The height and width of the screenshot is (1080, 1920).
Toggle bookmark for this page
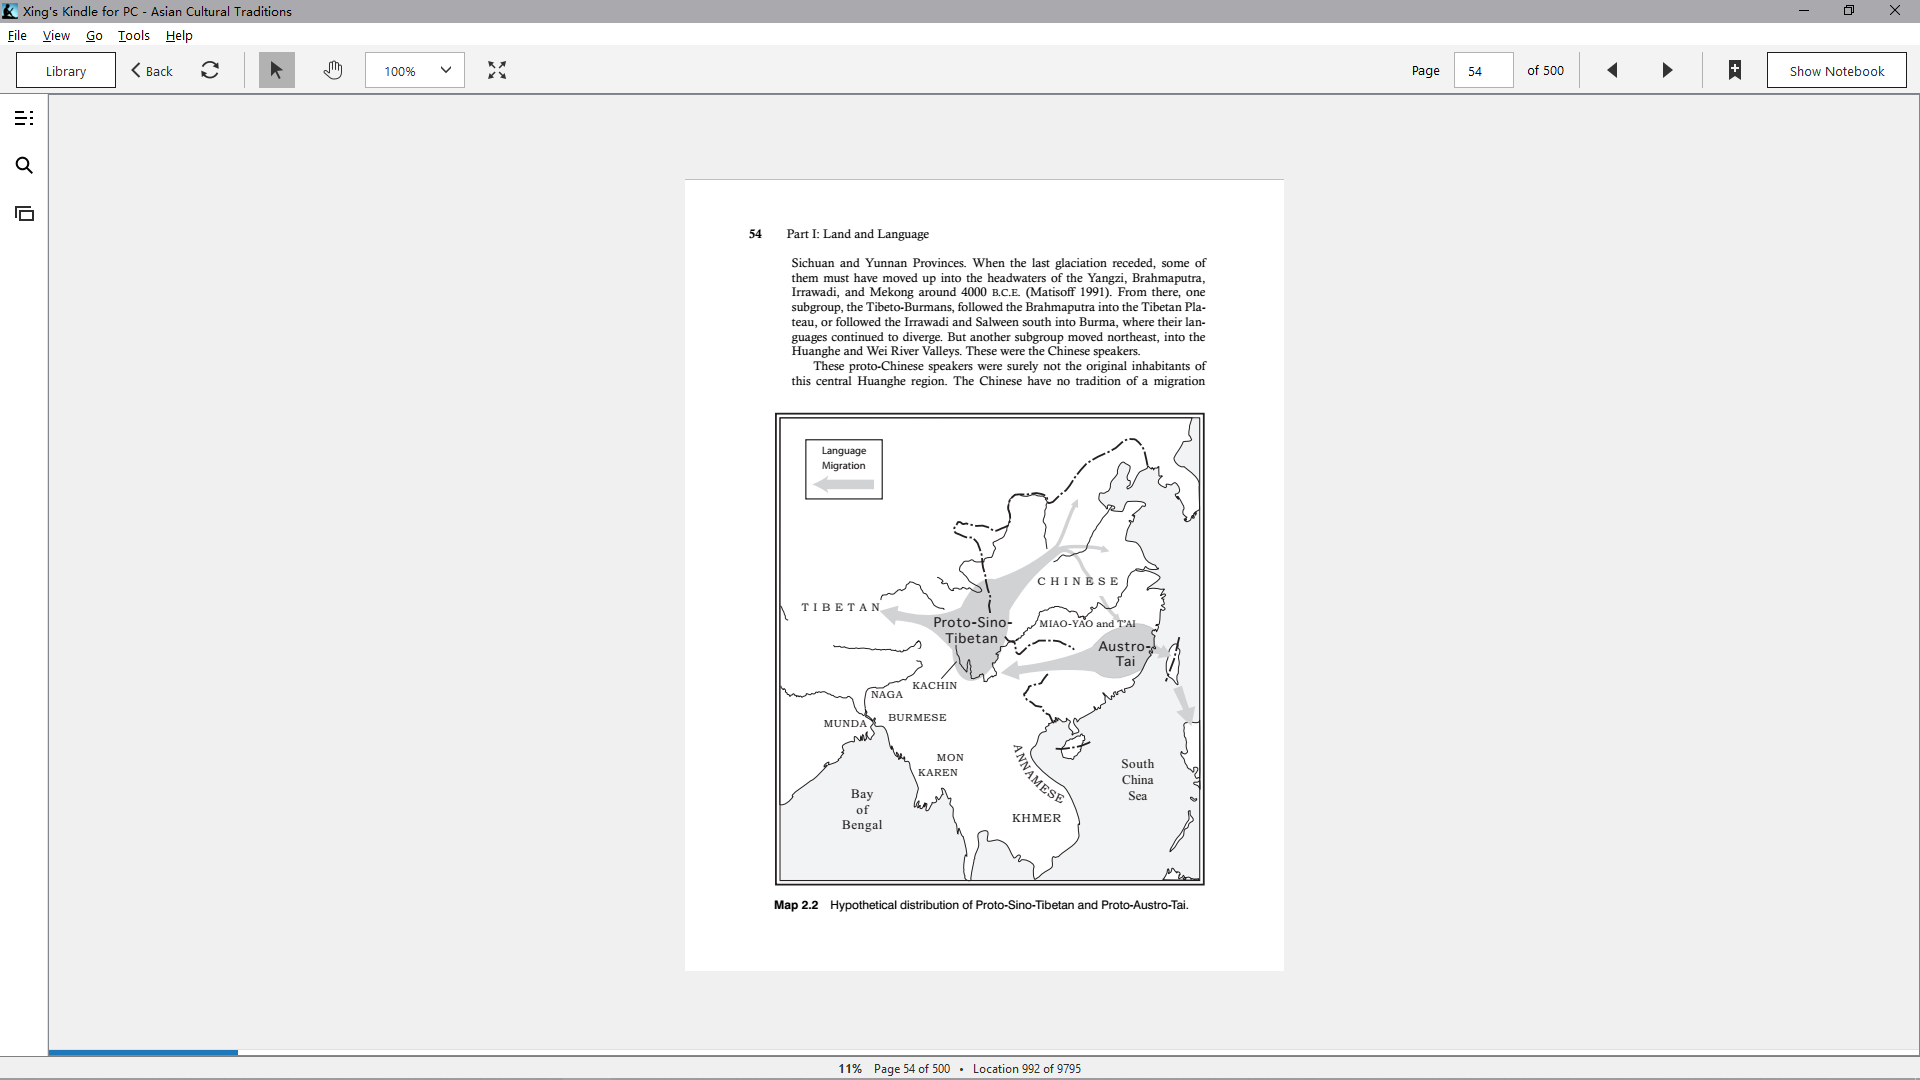pyautogui.click(x=1735, y=70)
